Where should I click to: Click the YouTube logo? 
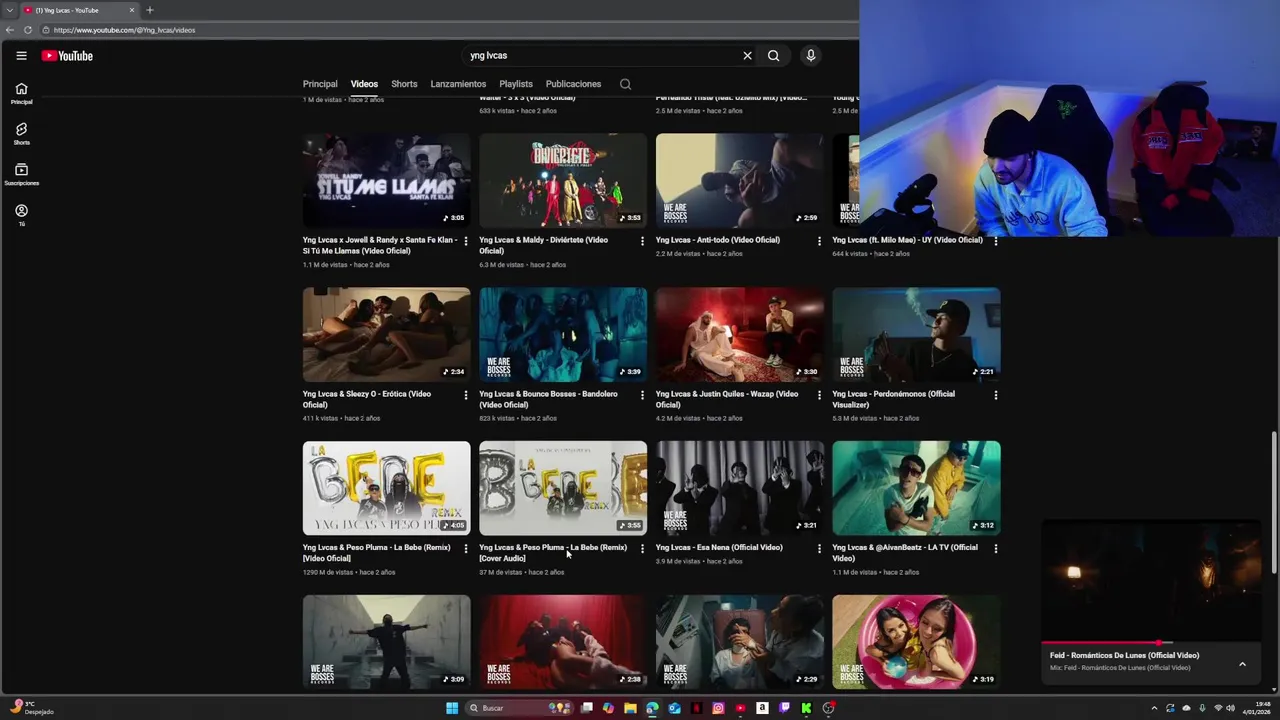67,56
